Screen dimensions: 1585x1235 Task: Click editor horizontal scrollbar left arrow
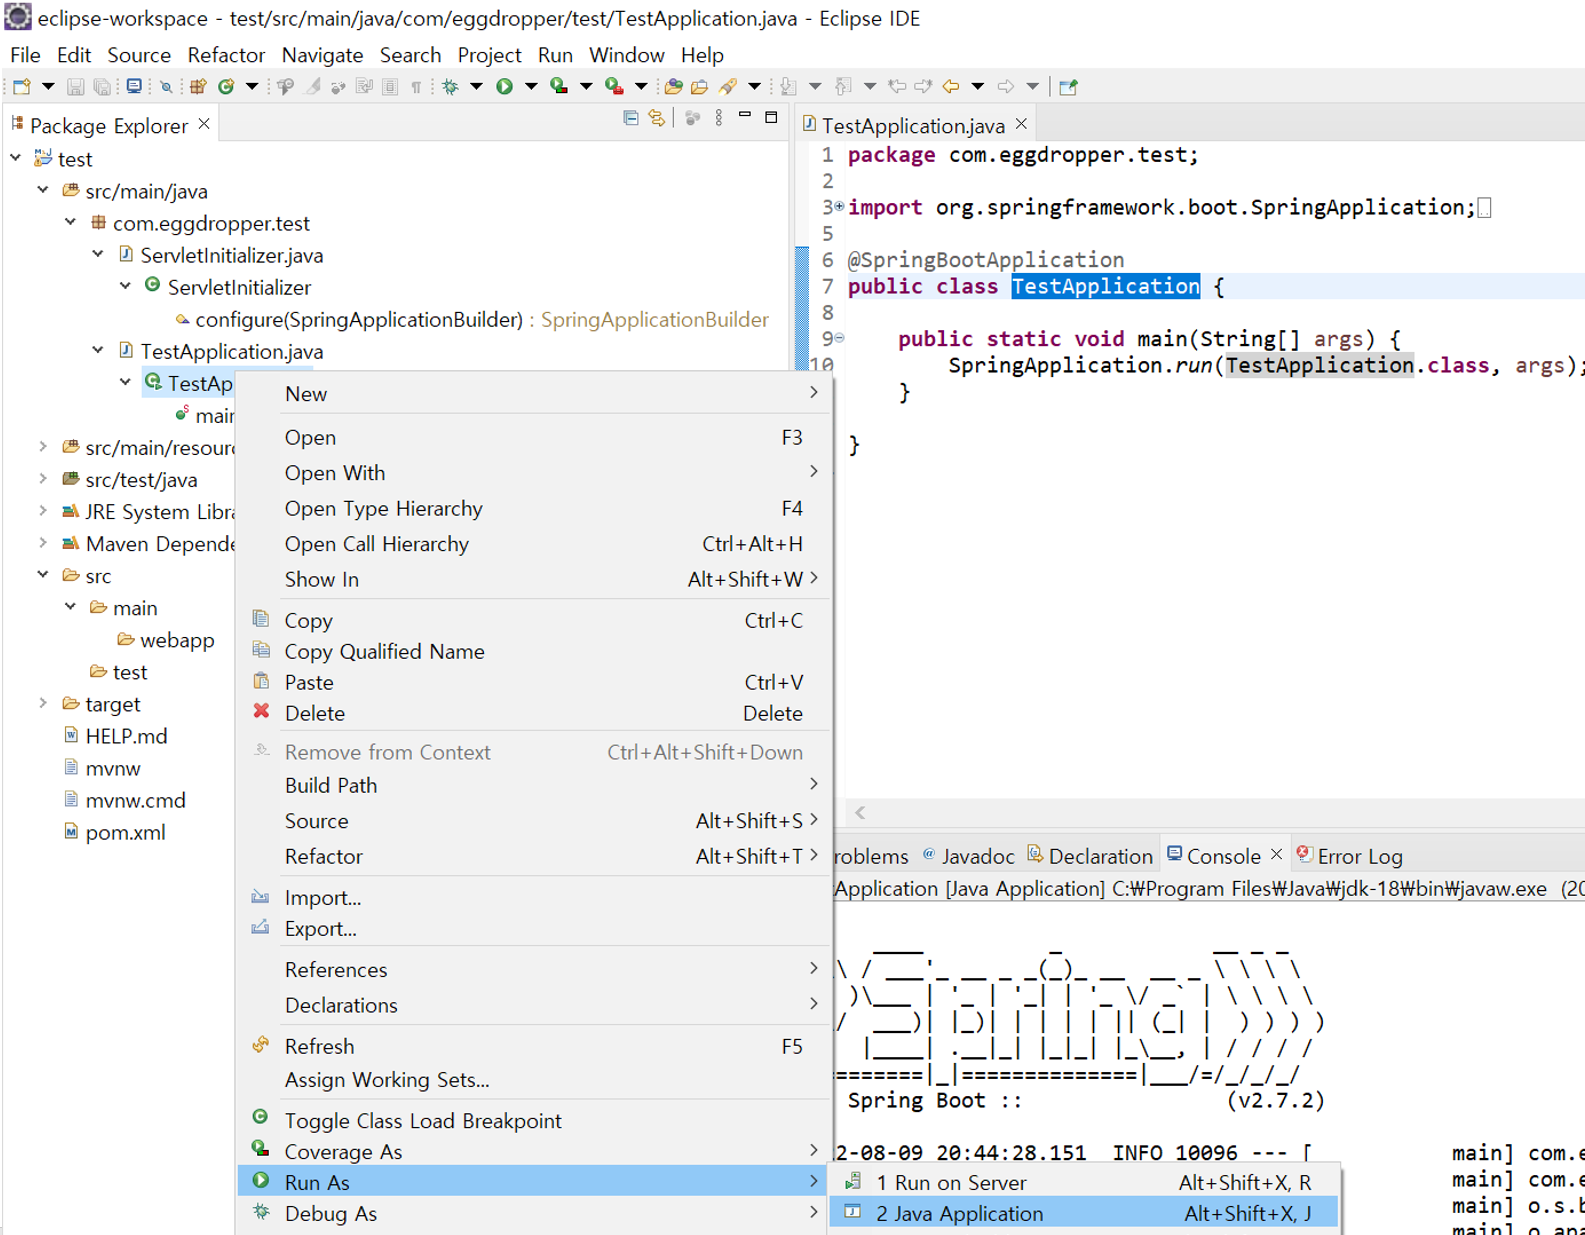tap(860, 812)
